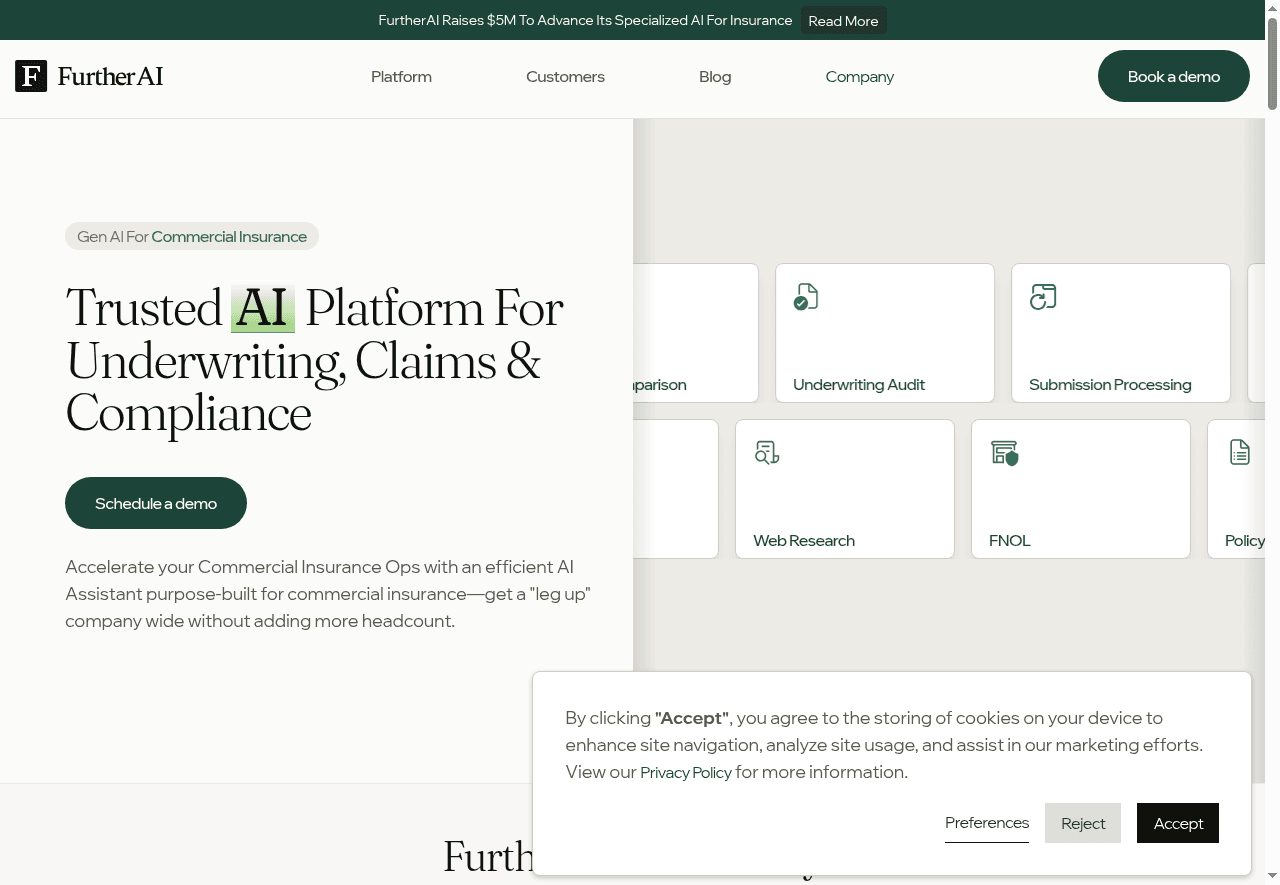Go to the Blog page
The width and height of the screenshot is (1280, 885).
715,77
